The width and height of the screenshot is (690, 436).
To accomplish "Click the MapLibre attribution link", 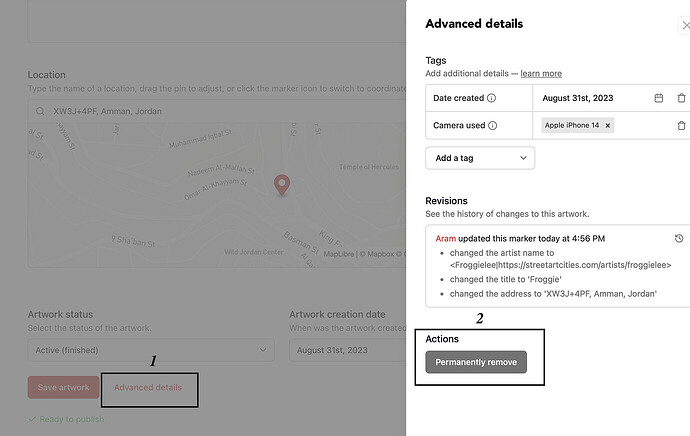I will click(x=338, y=254).
